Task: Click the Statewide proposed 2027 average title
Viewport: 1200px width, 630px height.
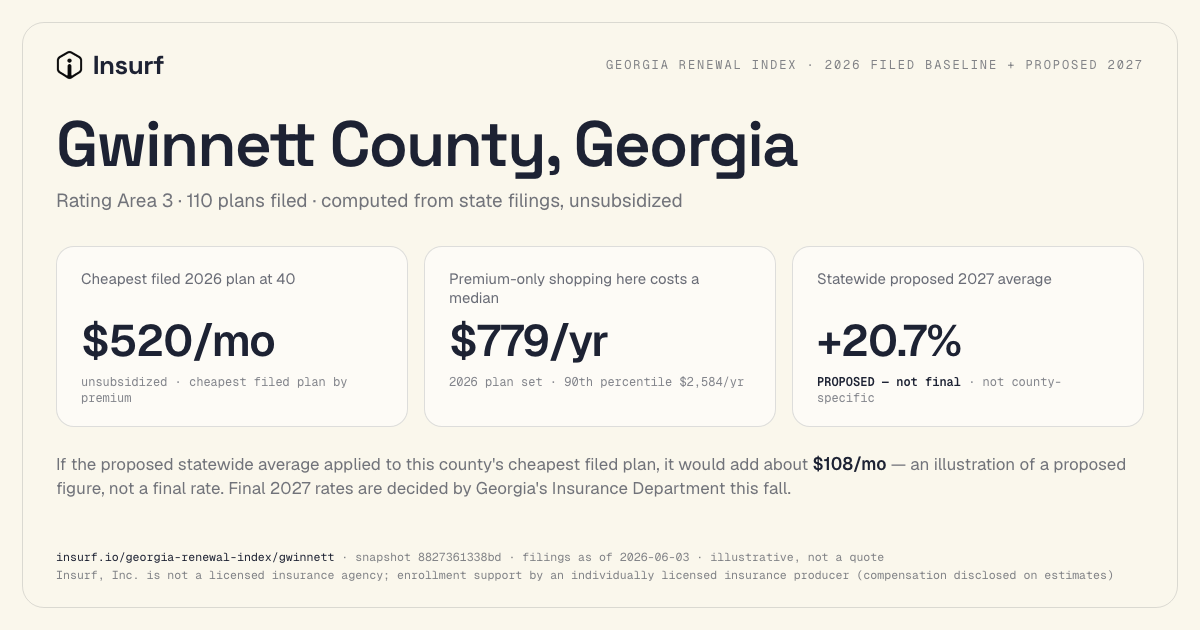Action: pyautogui.click(x=934, y=279)
